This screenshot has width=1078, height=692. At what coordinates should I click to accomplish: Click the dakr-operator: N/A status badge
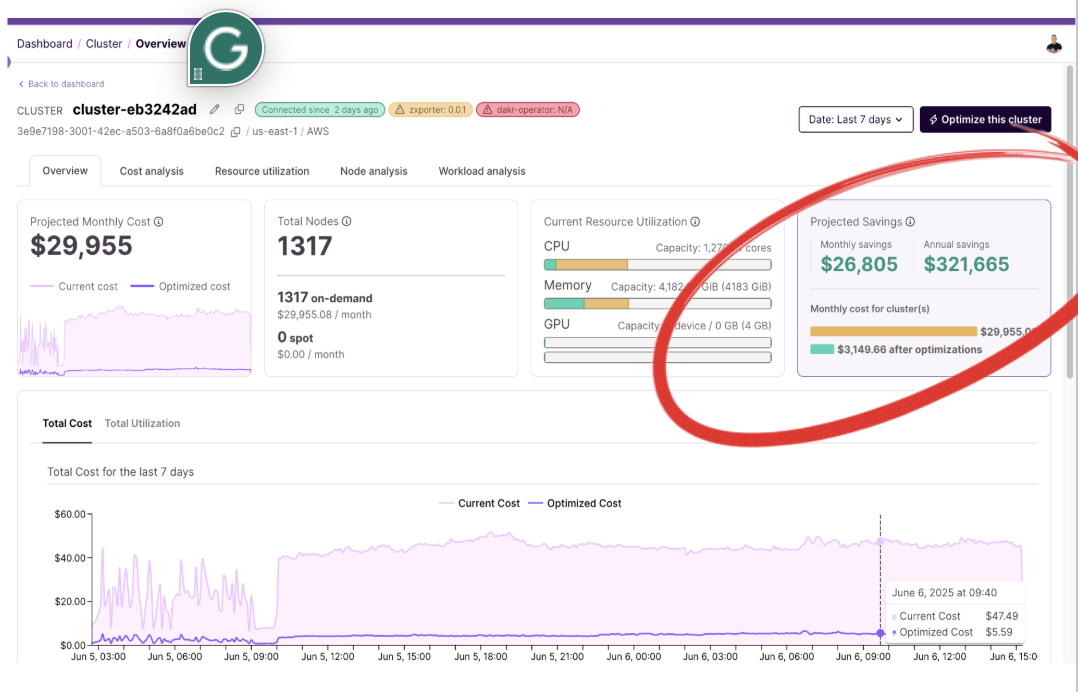pyautogui.click(x=528, y=110)
